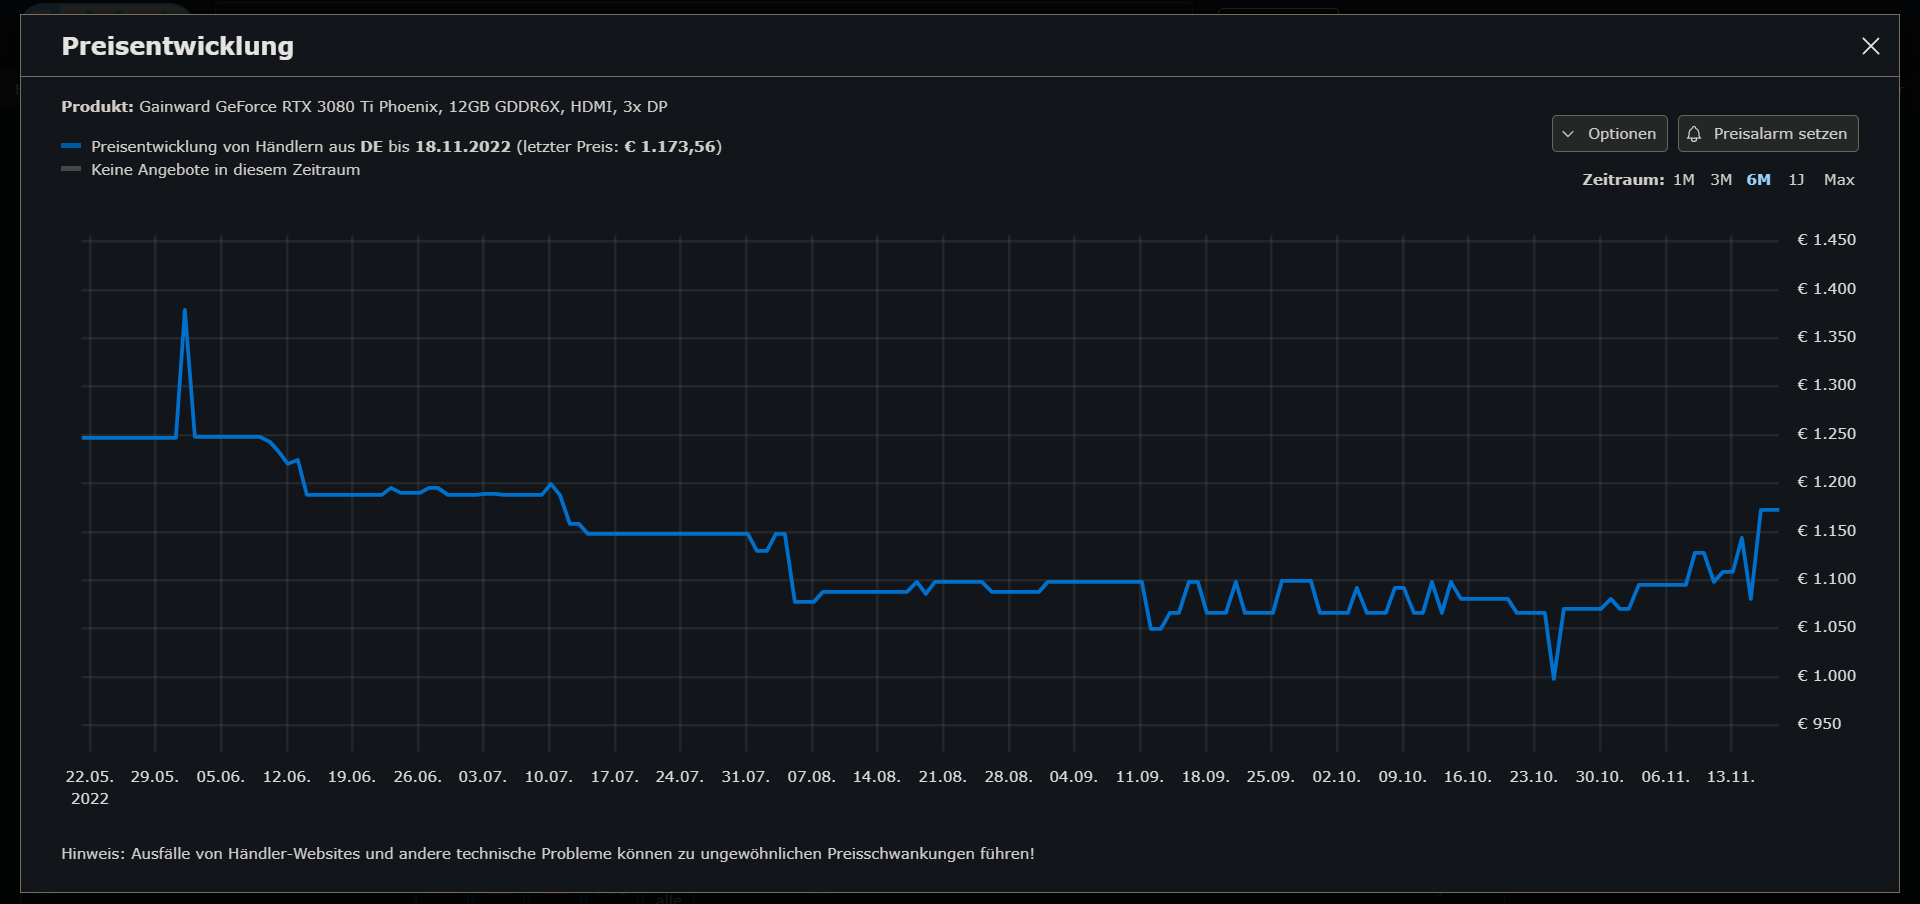Click the € 1.000 axis label

[1826, 676]
